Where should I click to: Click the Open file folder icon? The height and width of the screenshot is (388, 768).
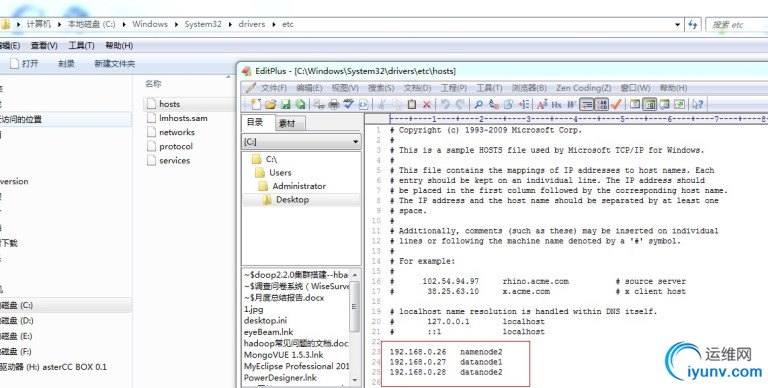(x=270, y=104)
